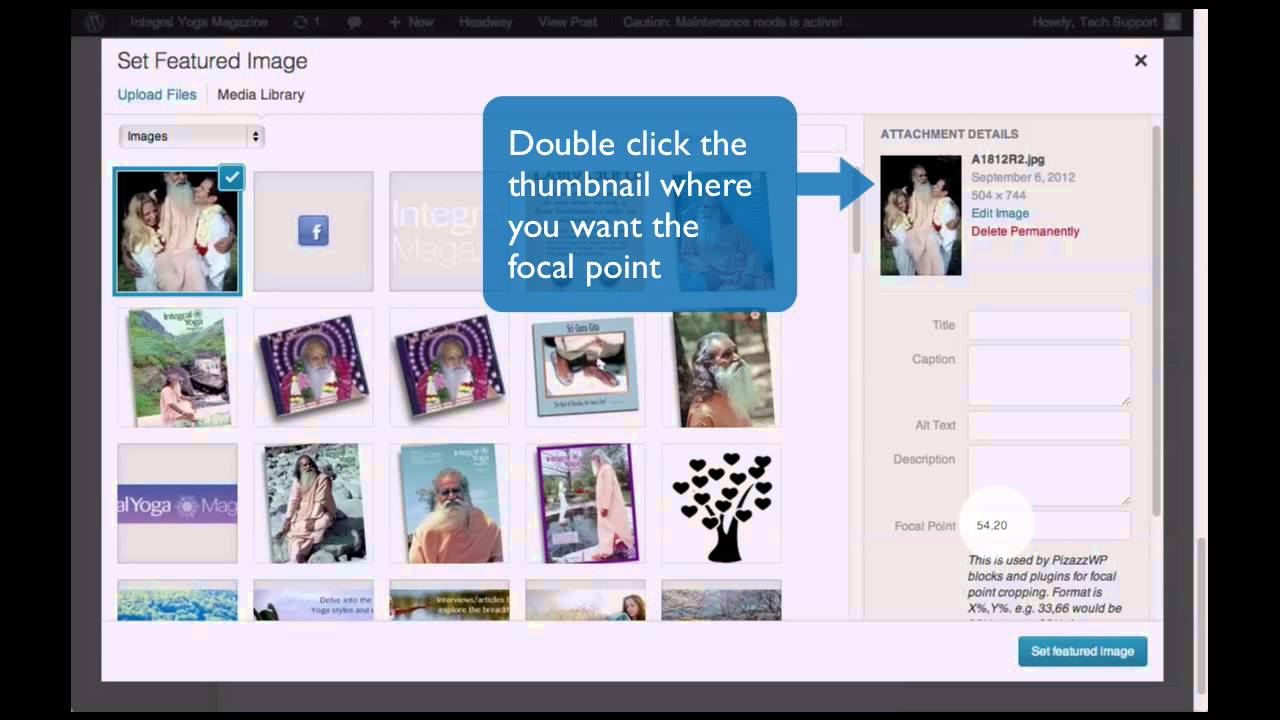
Task: Click the Edit Image link
Action: pyautogui.click(x=1000, y=213)
